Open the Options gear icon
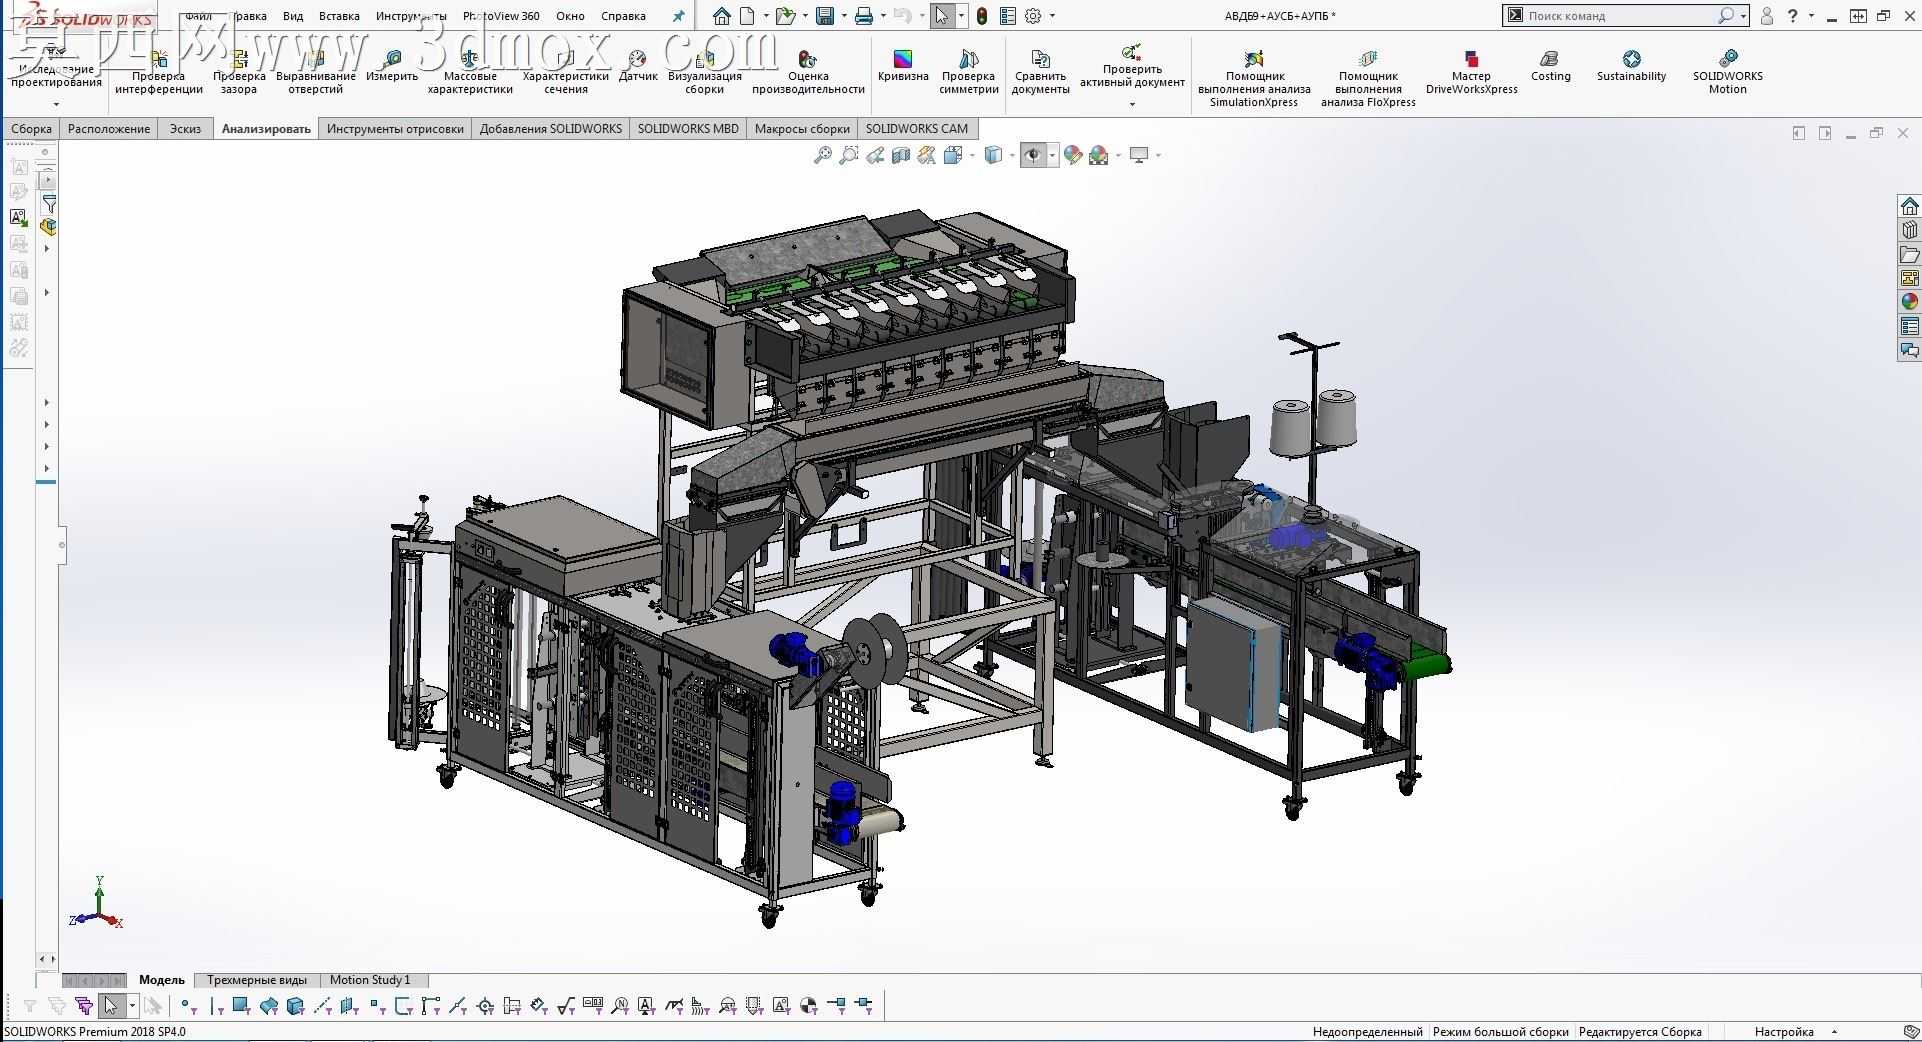1922x1042 pixels. (1034, 16)
